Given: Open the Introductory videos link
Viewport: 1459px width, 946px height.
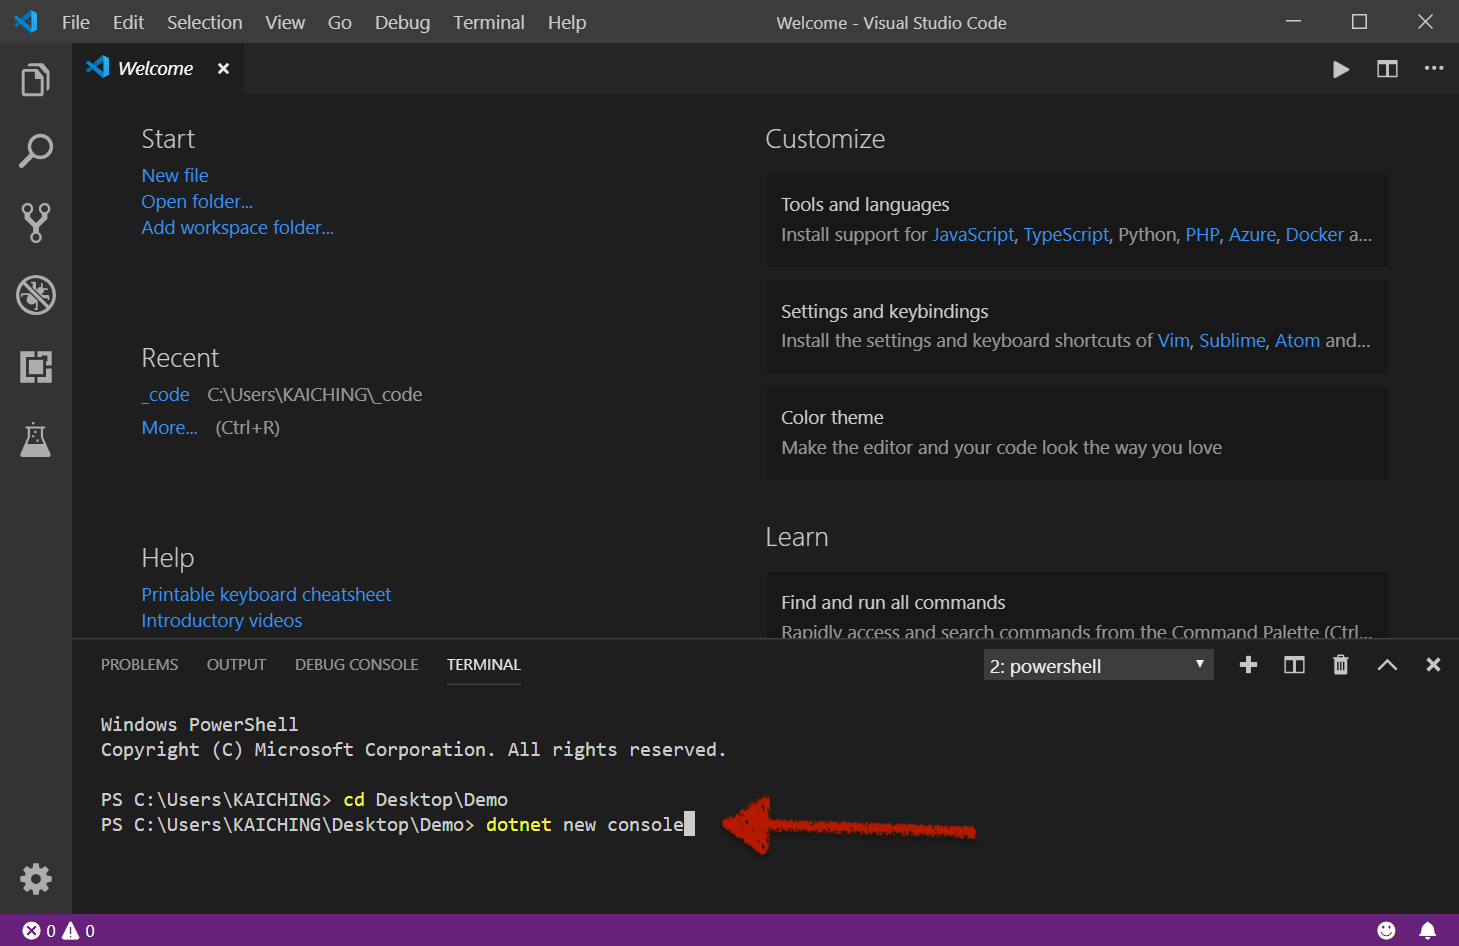Looking at the screenshot, I should [222, 620].
